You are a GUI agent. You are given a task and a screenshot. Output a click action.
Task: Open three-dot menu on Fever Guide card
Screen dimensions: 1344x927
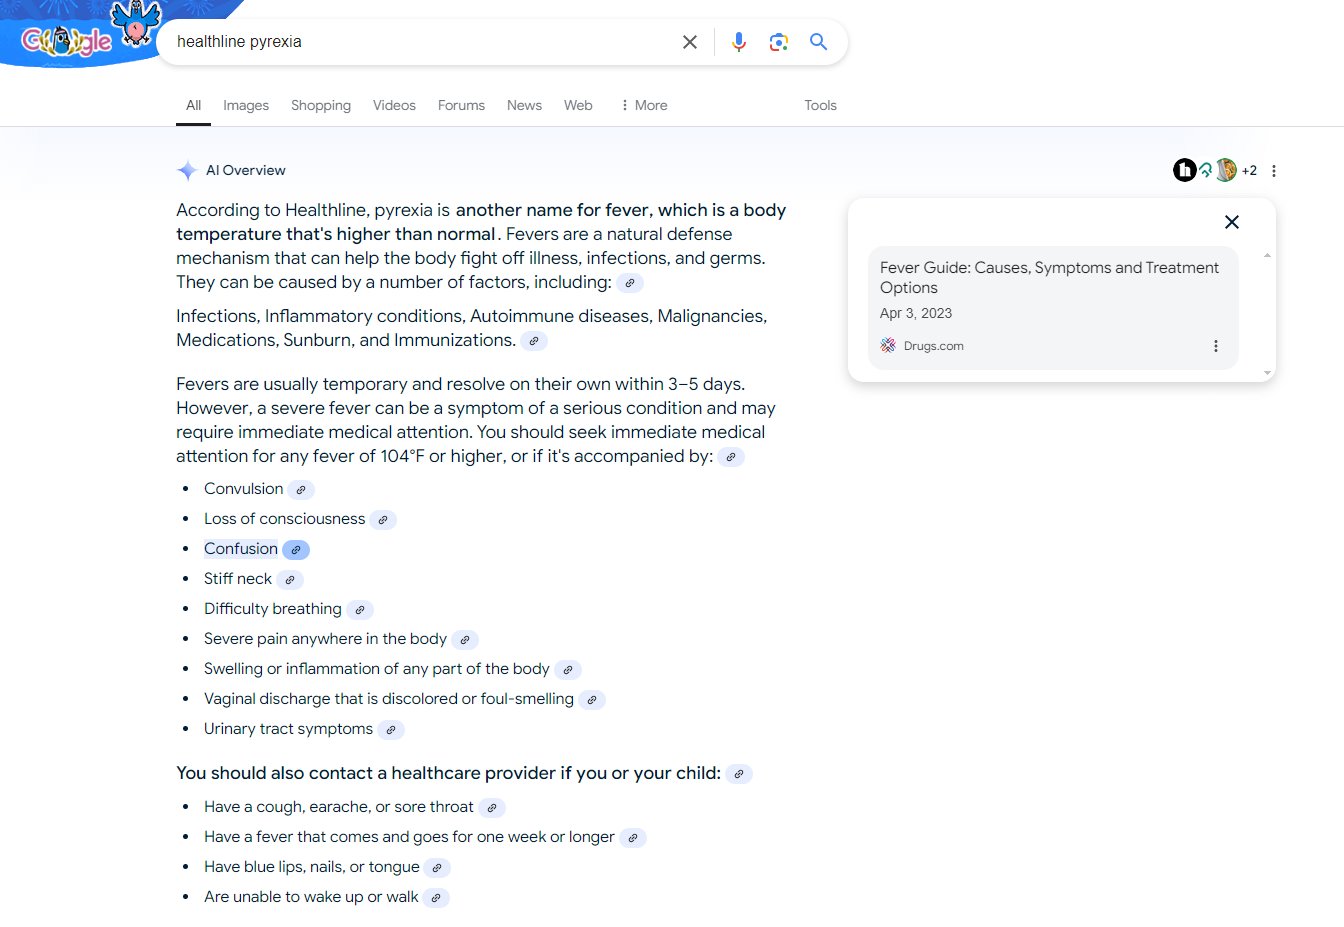coord(1216,345)
